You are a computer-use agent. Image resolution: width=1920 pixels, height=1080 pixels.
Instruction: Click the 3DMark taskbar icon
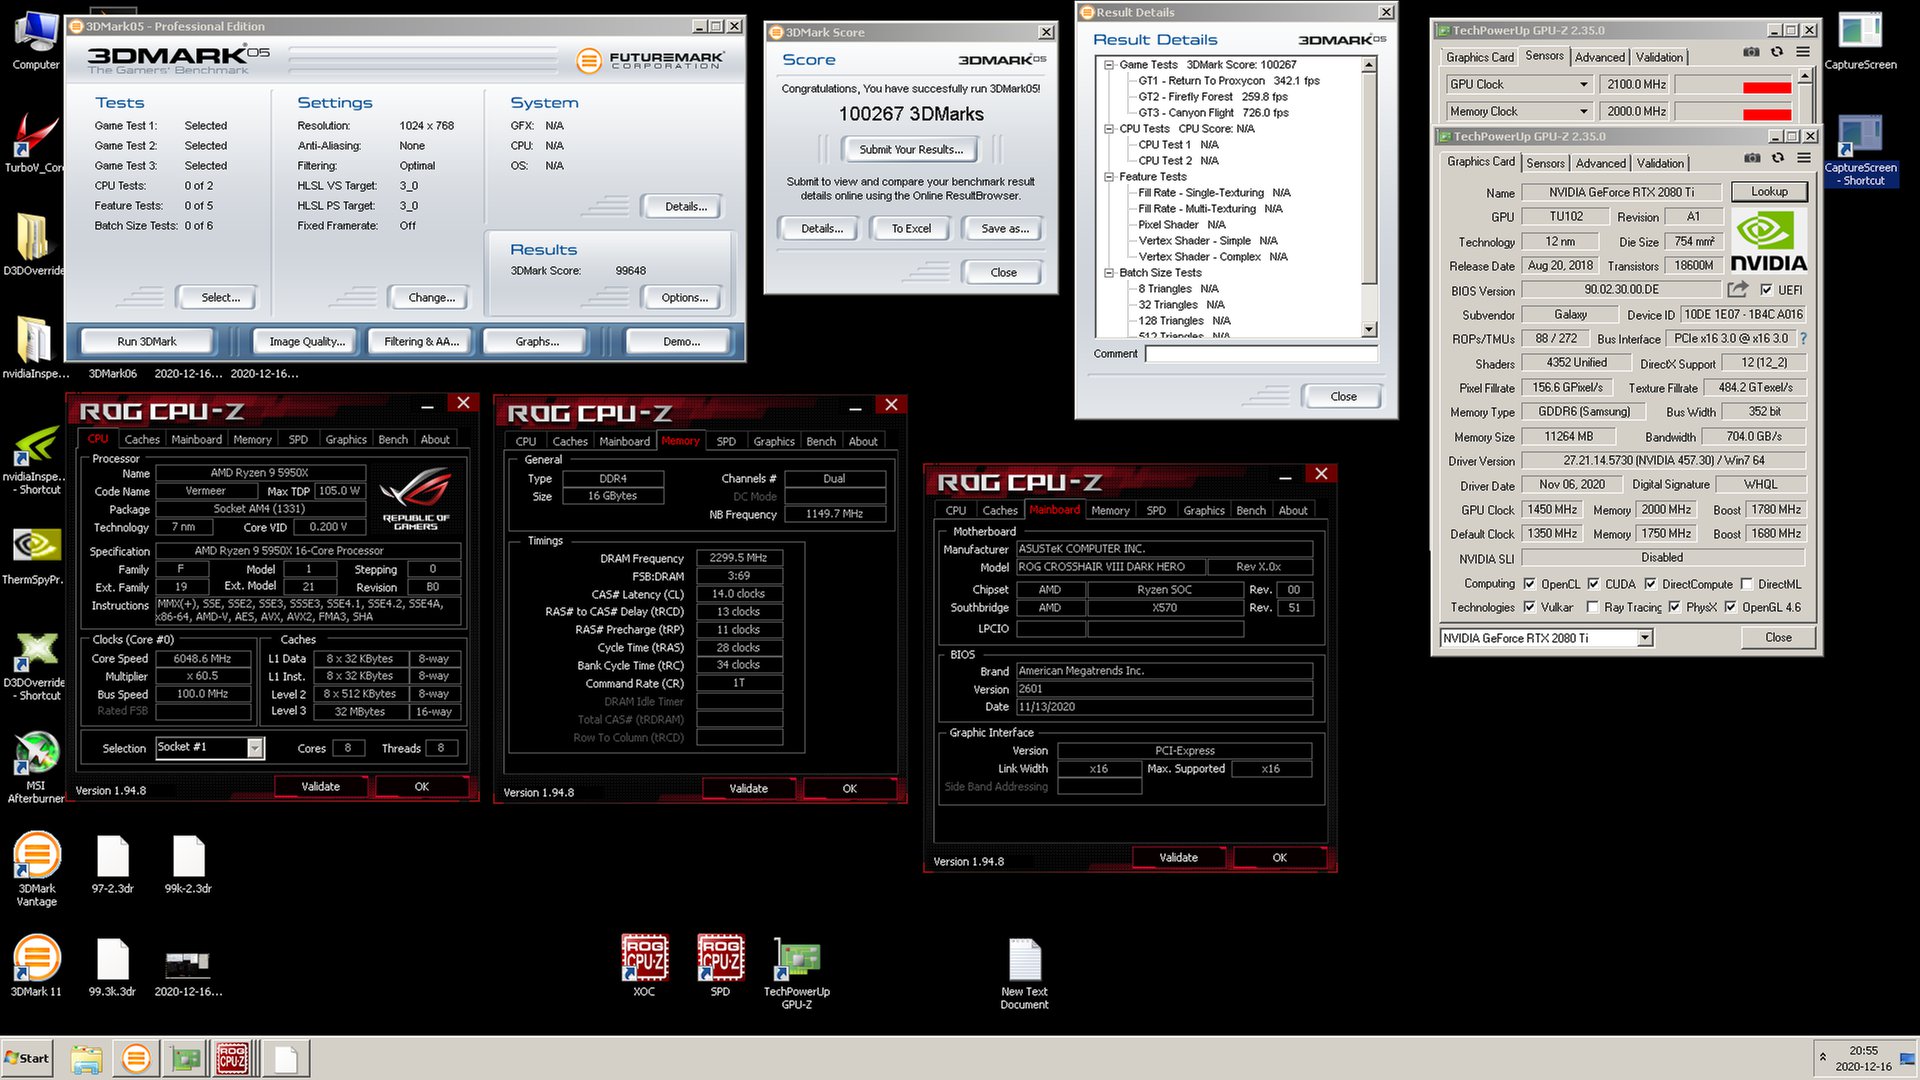136,1058
